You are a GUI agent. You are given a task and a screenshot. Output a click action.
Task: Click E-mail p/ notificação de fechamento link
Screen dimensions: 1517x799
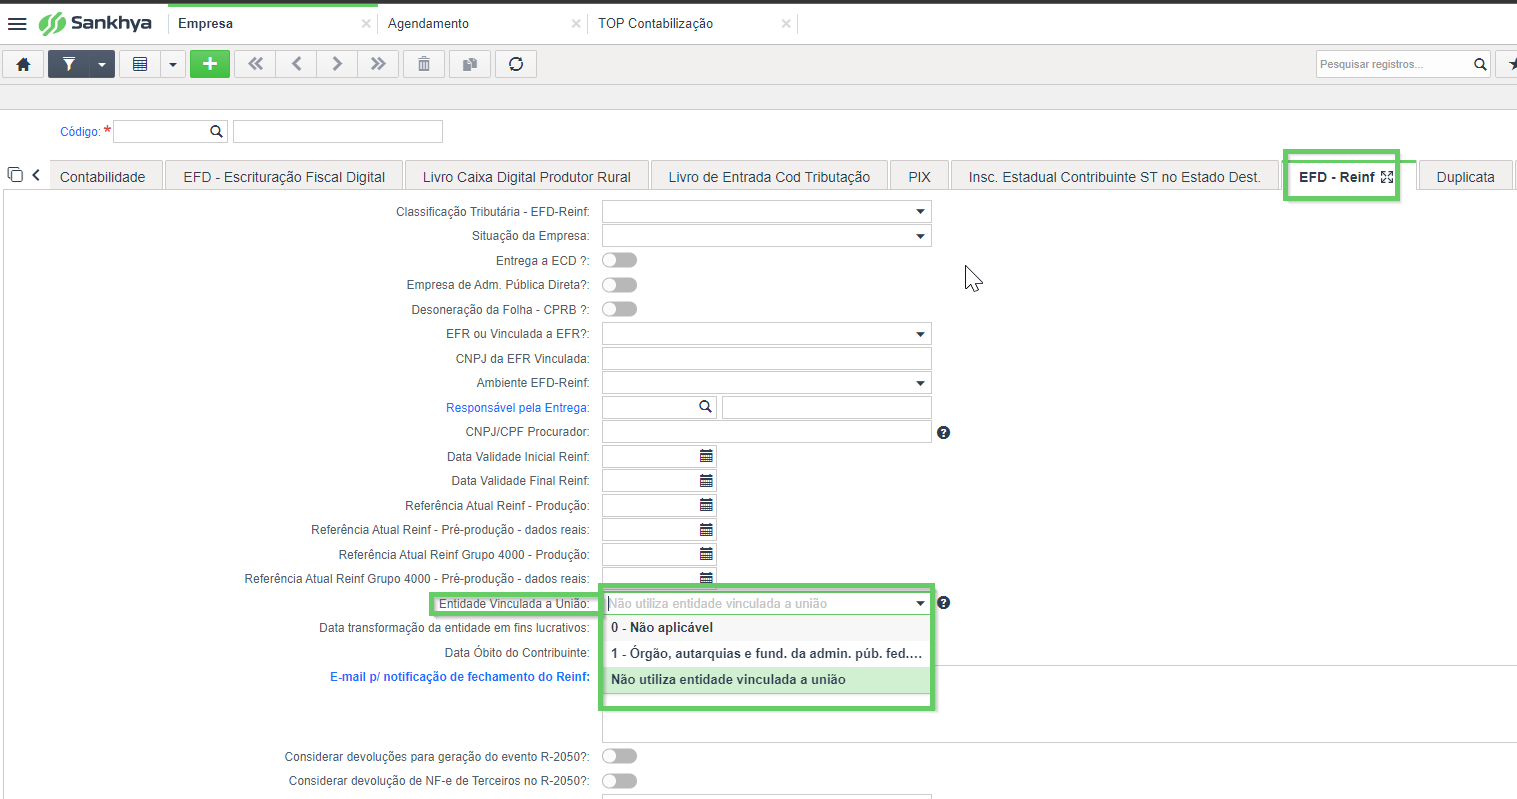pos(460,677)
